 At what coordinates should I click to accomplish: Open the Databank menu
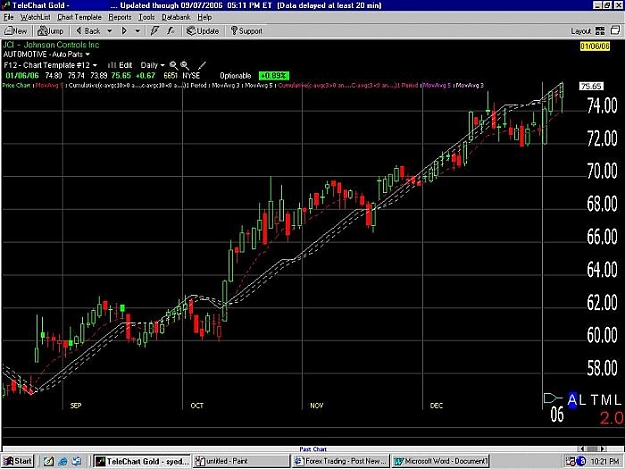[176, 17]
